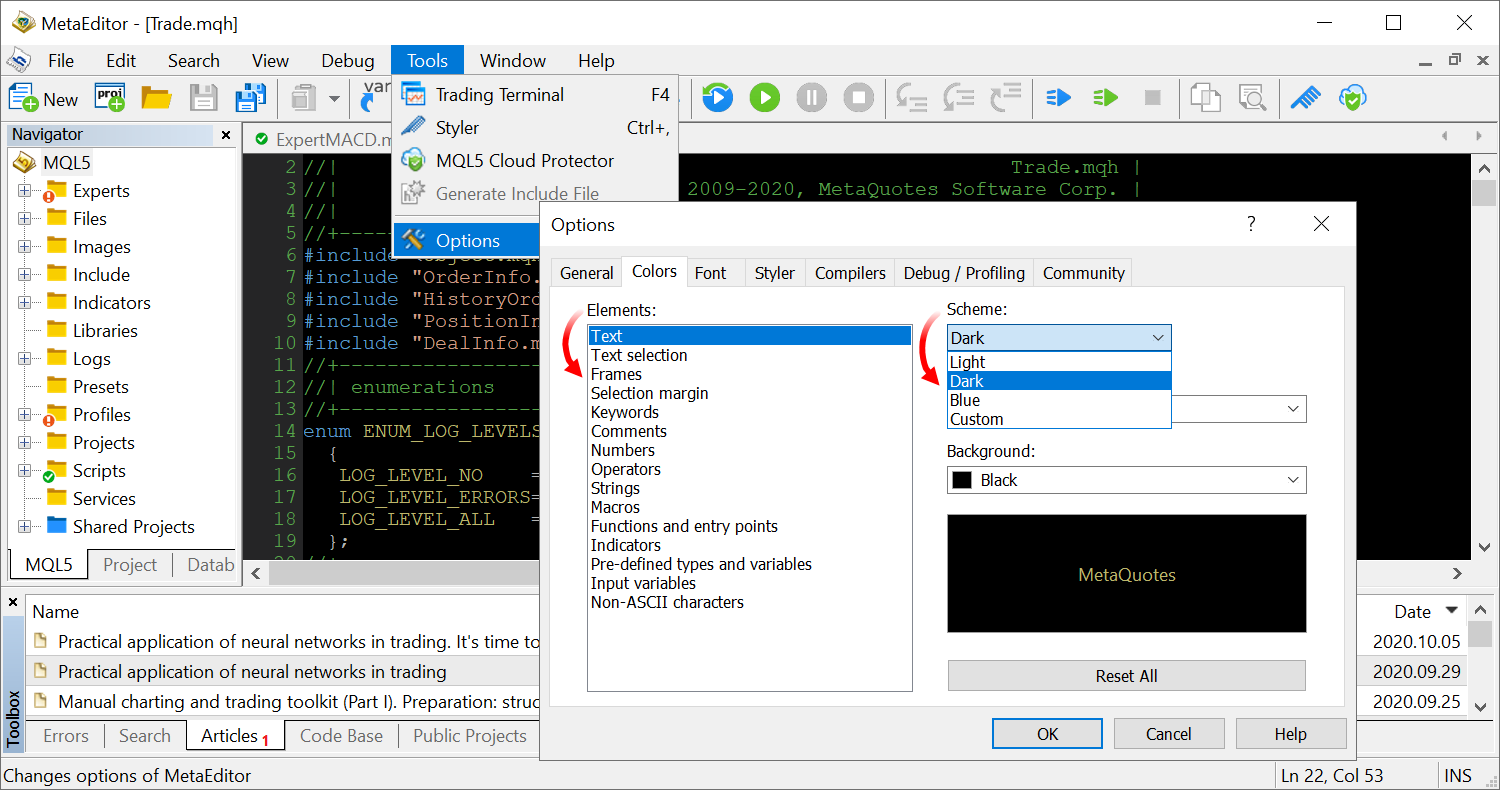Open the Background color dropdown showing Black
Image resolution: width=1500 pixels, height=790 pixels.
coord(1126,480)
